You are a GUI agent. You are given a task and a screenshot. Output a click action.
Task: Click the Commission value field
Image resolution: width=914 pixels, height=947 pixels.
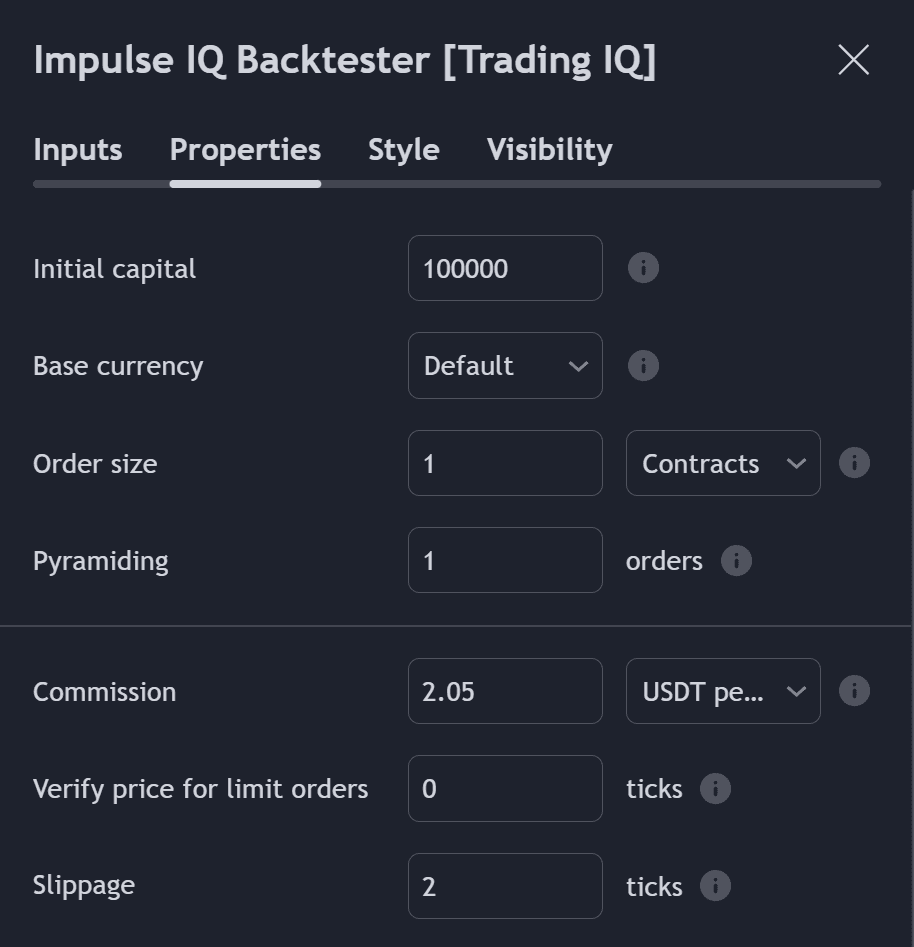(x=505, y=691)
